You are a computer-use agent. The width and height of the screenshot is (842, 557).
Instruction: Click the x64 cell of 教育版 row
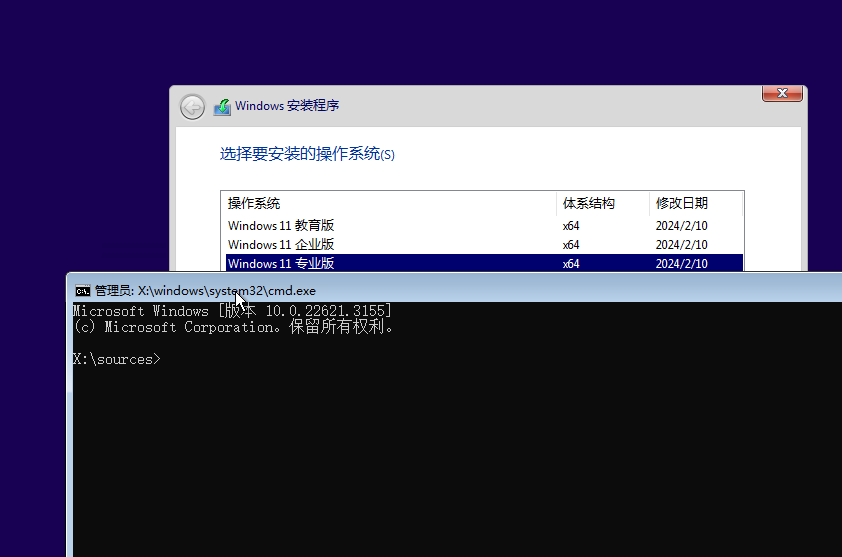click(571, 226)
